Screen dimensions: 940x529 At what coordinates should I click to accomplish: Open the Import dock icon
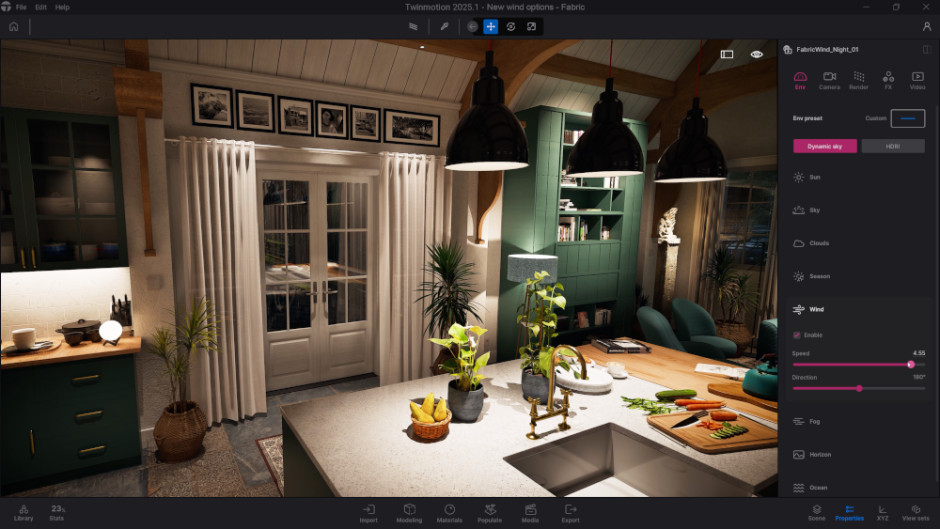click(369, 512)
